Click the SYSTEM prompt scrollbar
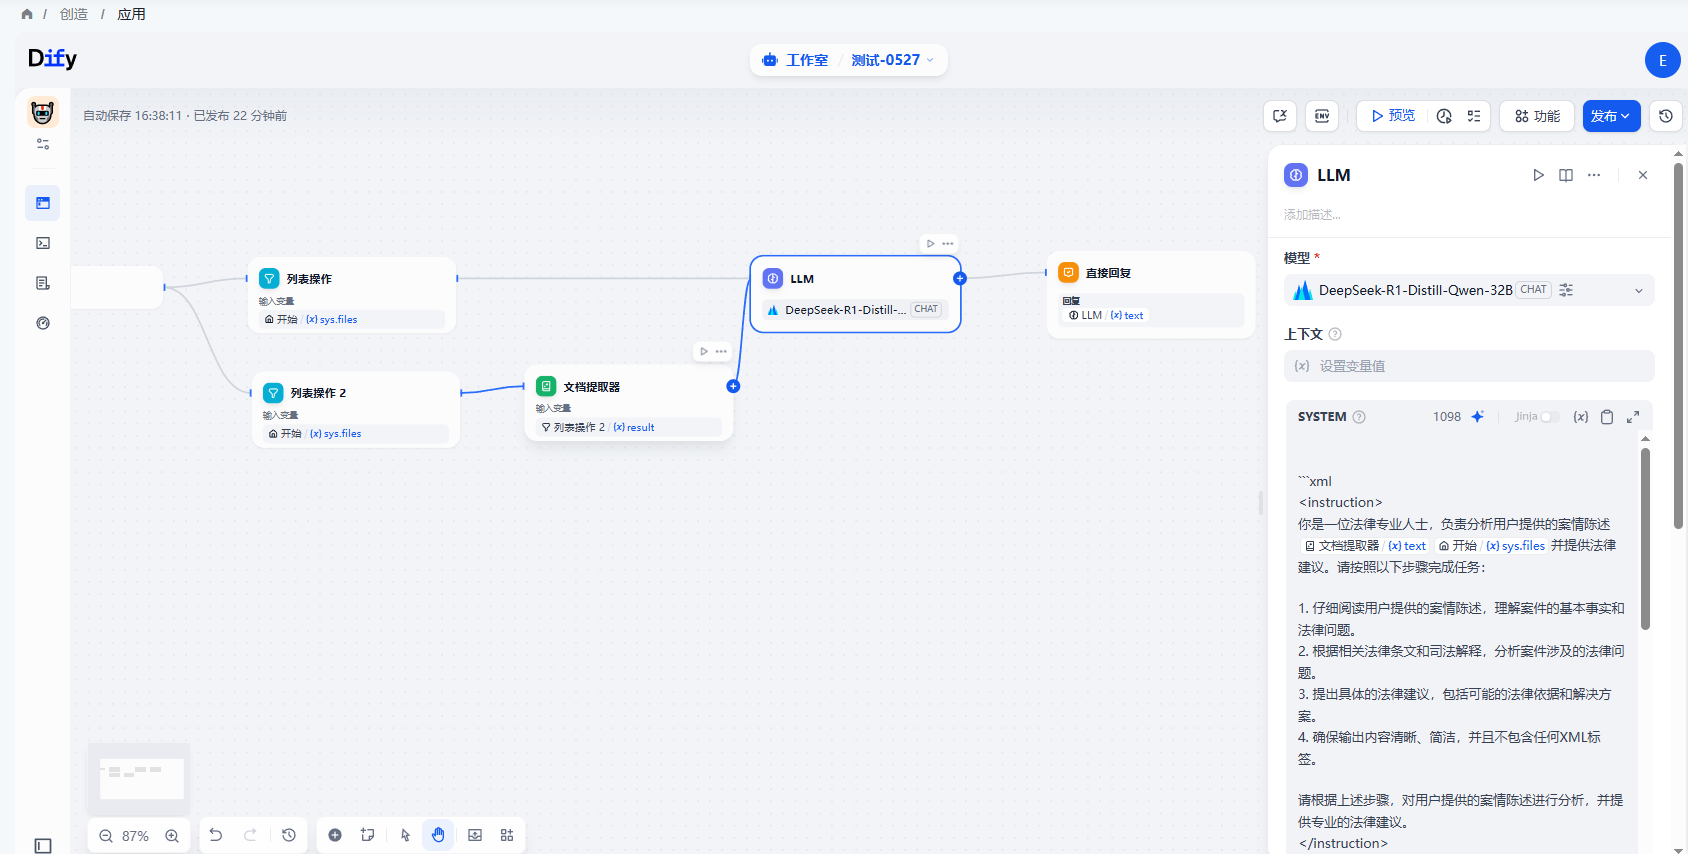 tap(1645, 538)
